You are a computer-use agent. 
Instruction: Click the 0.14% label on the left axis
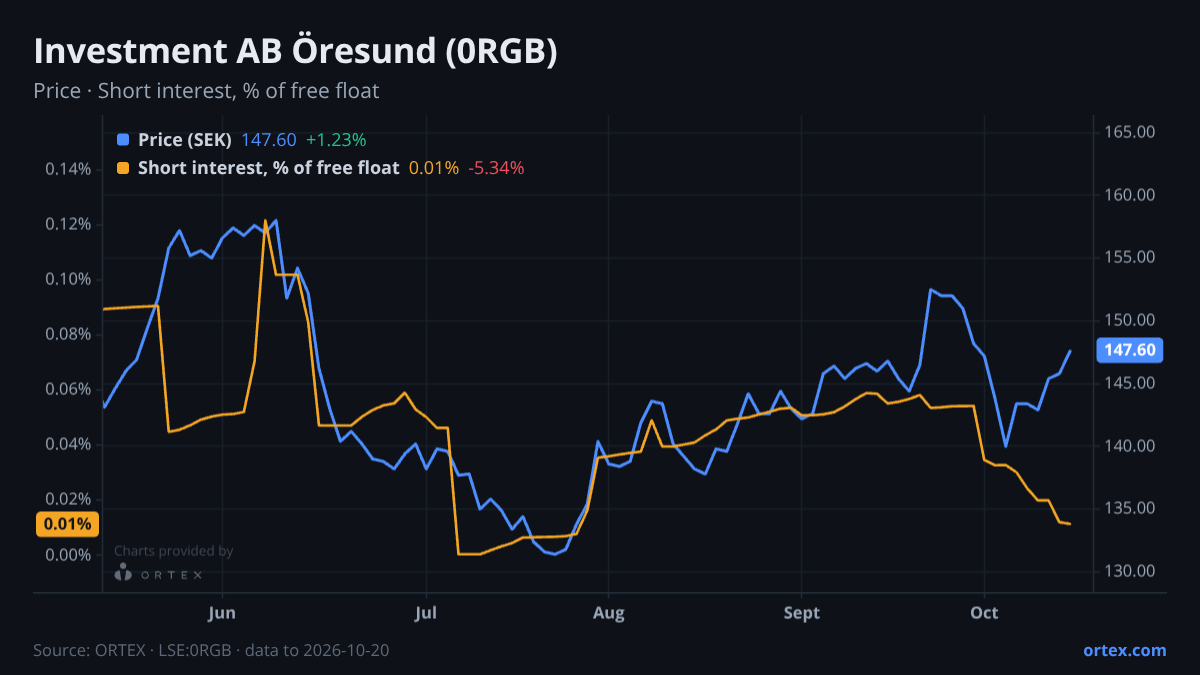(68, 169)
